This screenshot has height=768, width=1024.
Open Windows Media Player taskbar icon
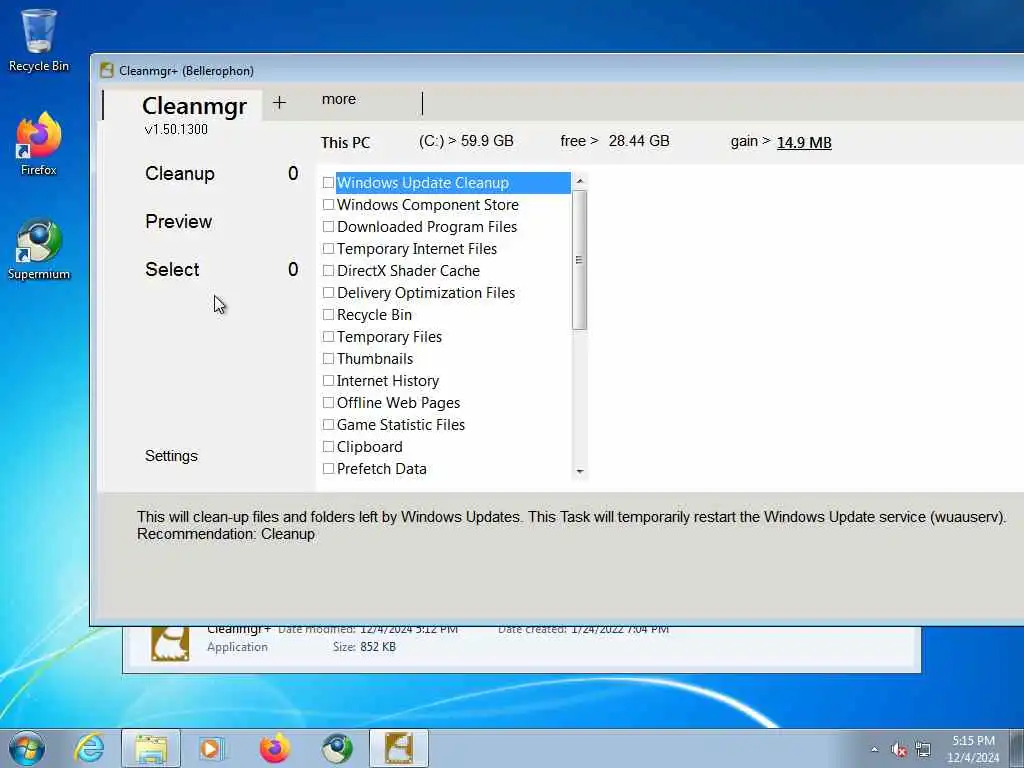click(x=212, y=748)
